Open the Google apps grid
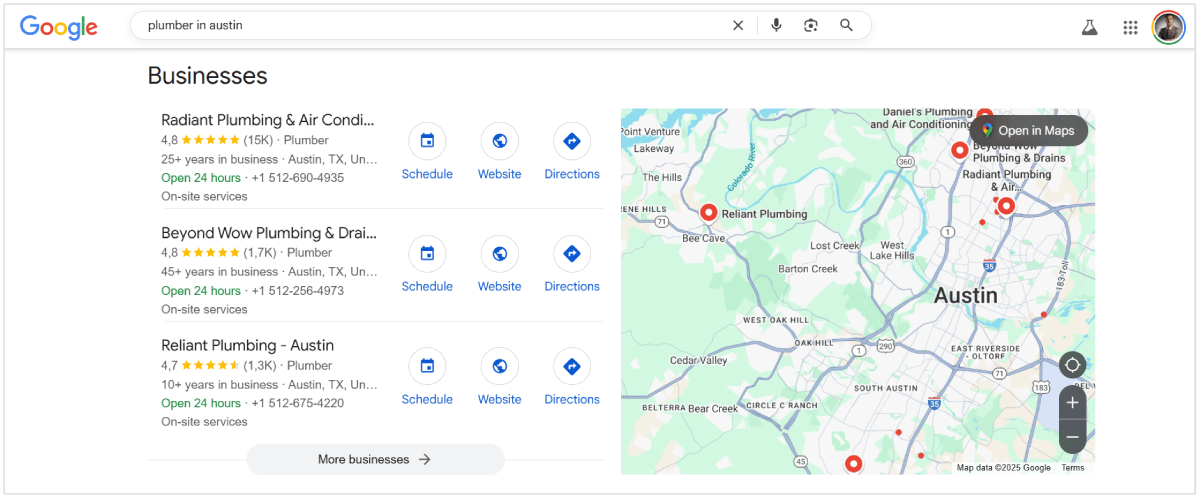1200x498 pixels. (x=1130, y=27)
